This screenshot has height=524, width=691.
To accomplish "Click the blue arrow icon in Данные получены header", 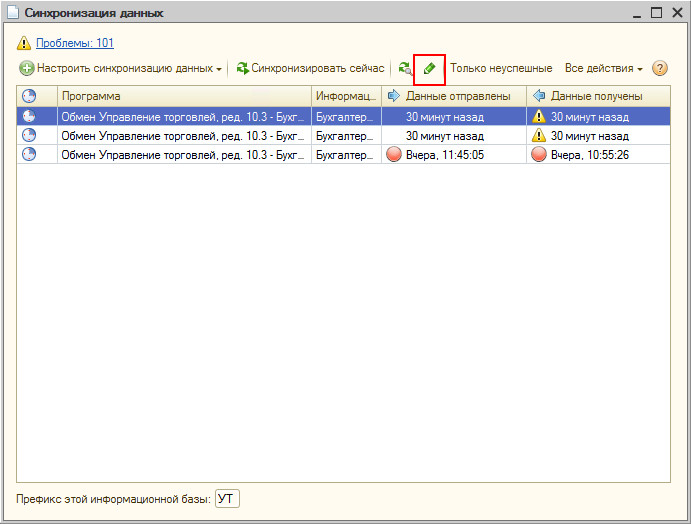I will tap(539, 96).
